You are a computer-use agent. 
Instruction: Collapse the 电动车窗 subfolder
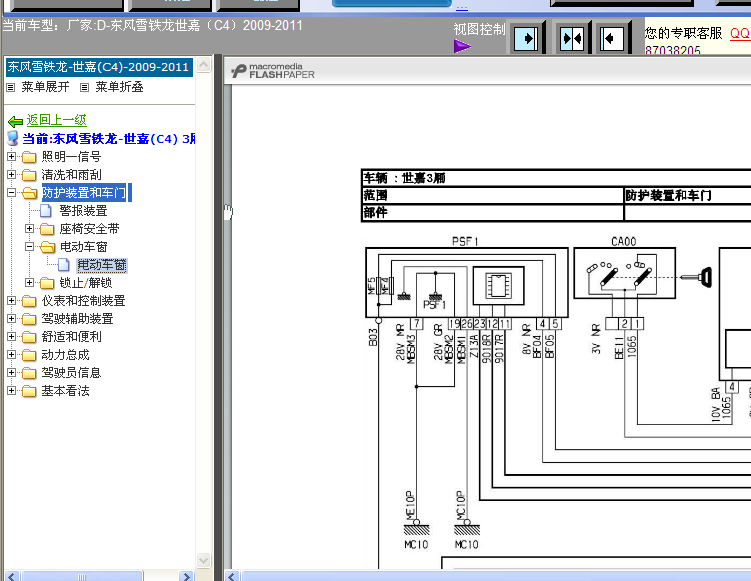point(29,247)
